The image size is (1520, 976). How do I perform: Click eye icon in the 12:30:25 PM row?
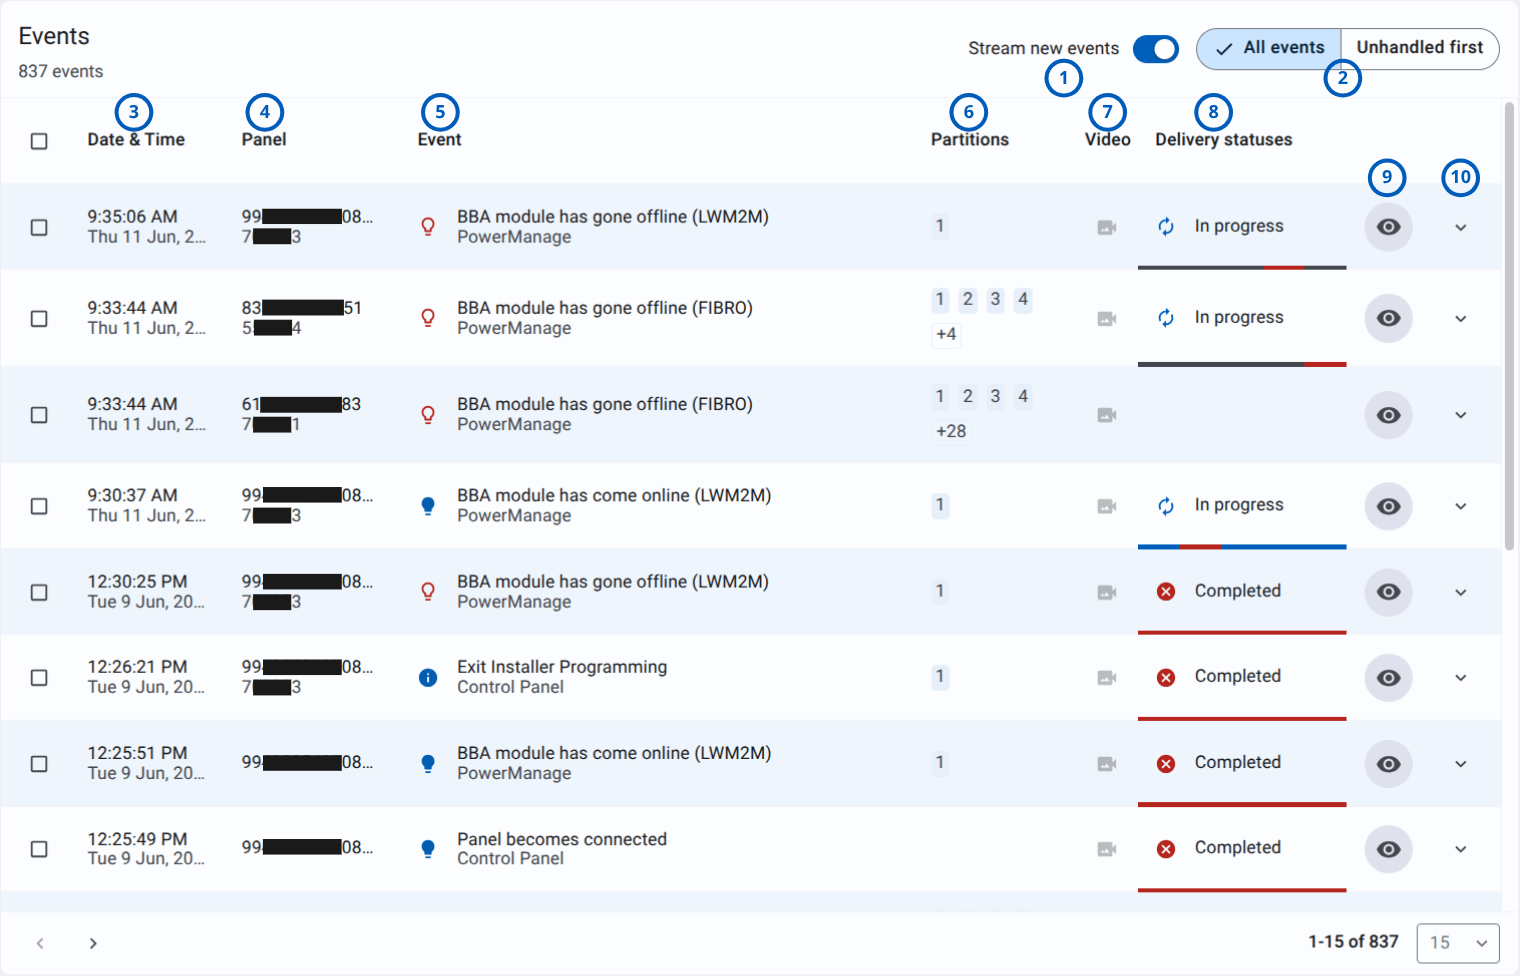1389,592
